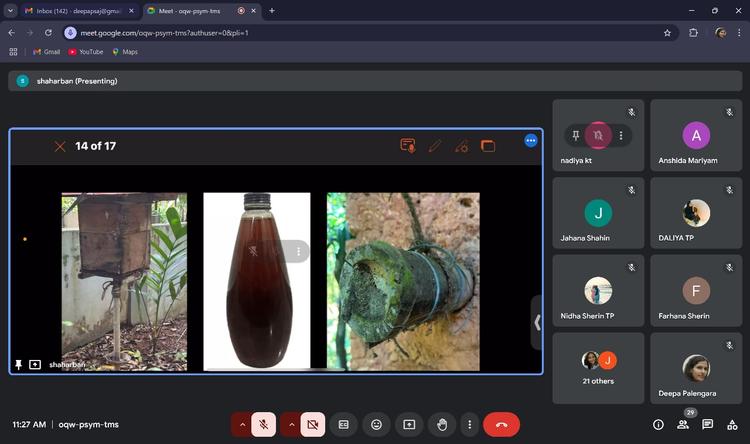
Task: Leave the call
Action: tap(501, 424)
